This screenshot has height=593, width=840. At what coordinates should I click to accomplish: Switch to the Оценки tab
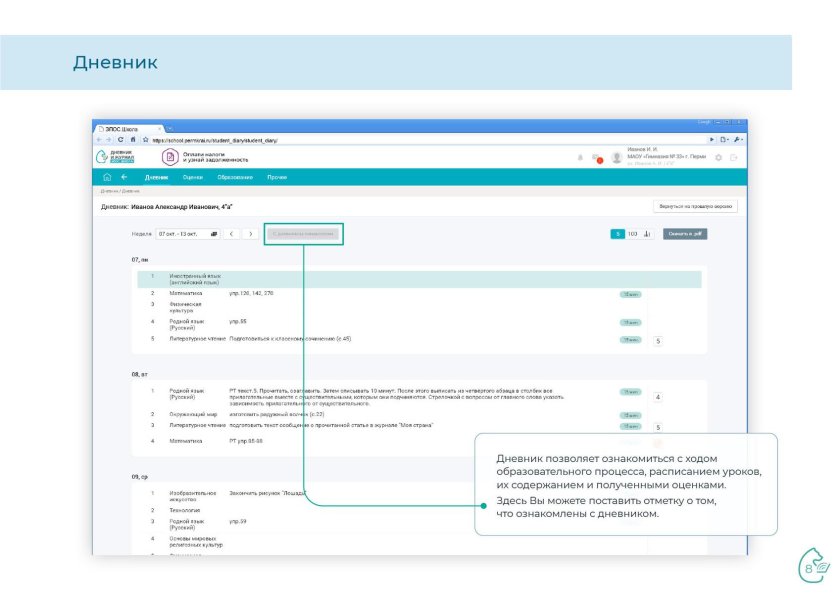tap(192, 177)
